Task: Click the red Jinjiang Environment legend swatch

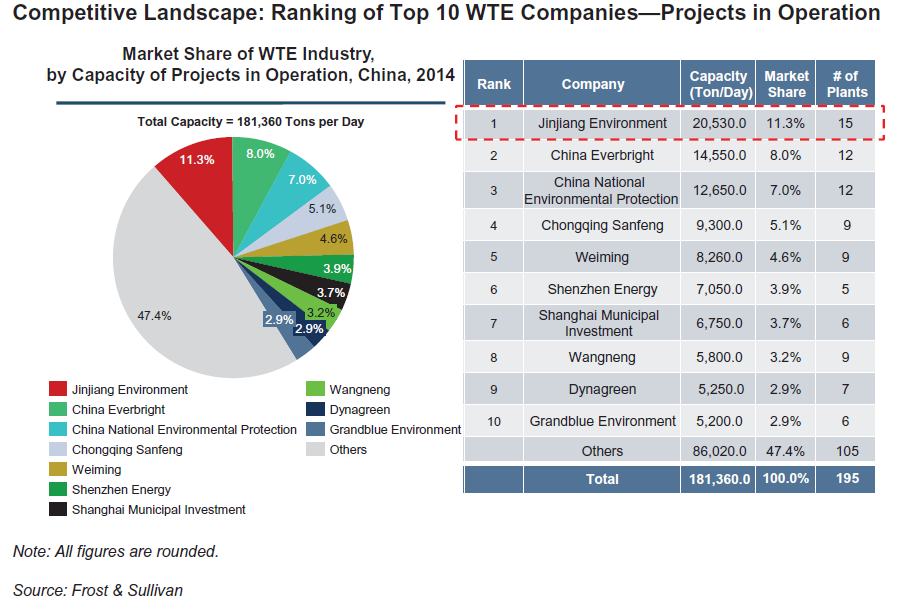Action: (x=58, y=389)
